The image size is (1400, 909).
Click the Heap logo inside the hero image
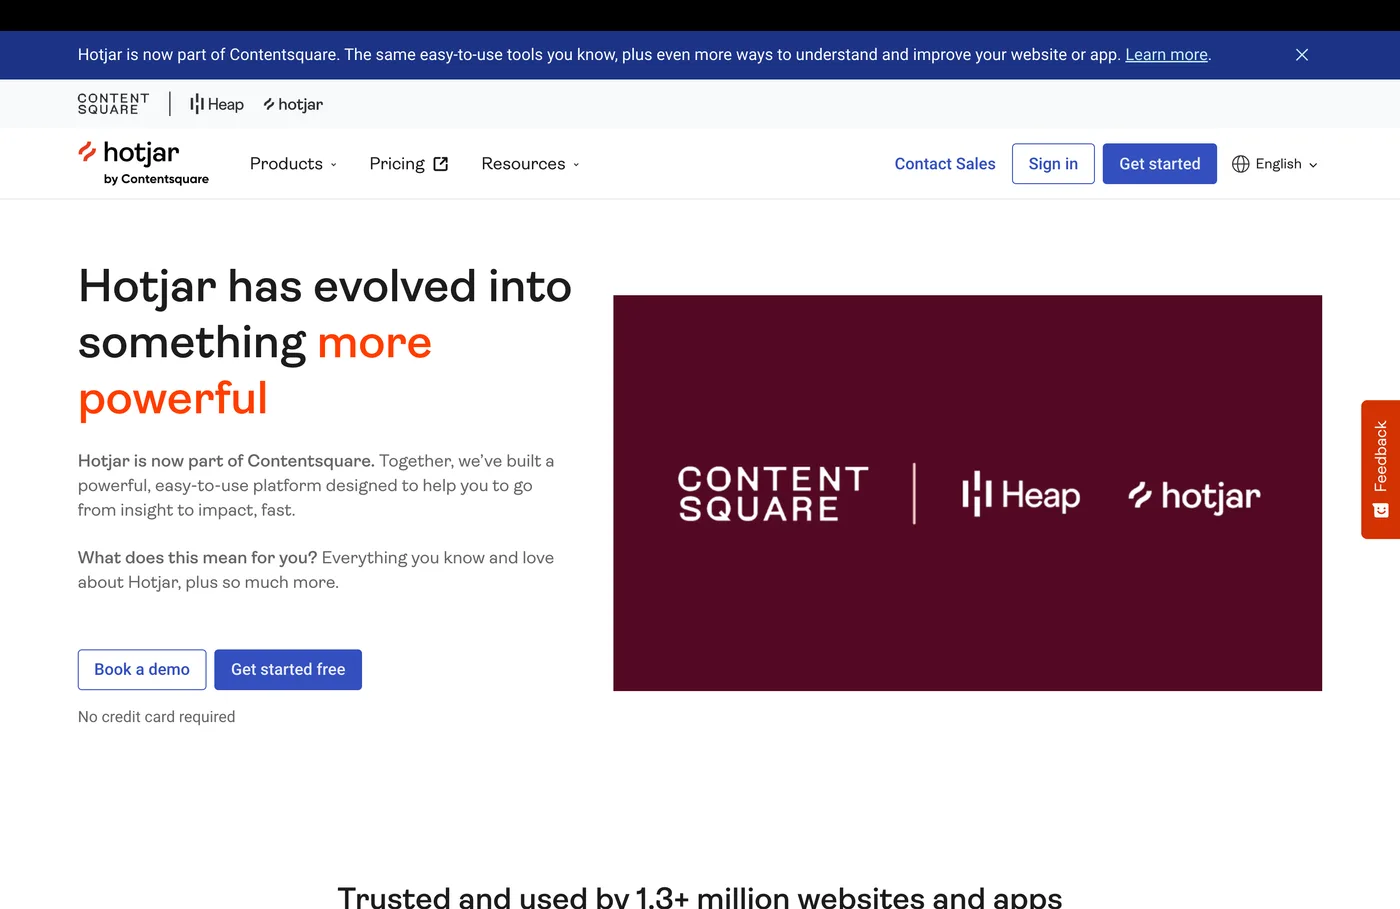pyautogui.click(x=1020, y=494)
